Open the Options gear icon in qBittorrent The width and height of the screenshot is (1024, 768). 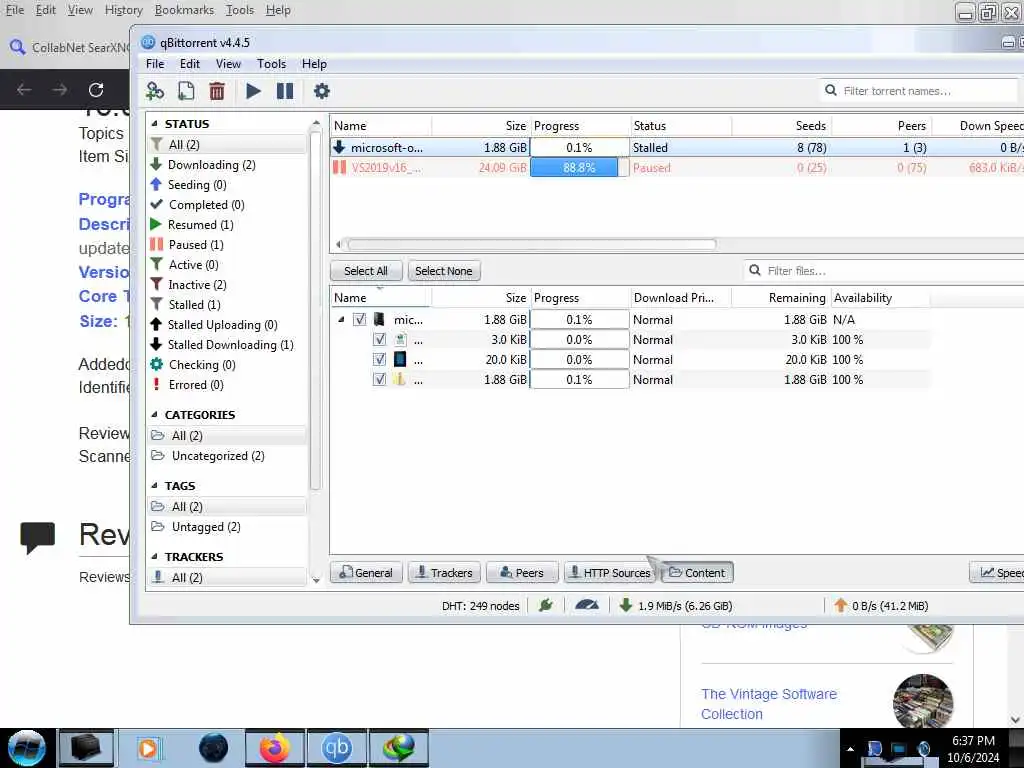321,91
